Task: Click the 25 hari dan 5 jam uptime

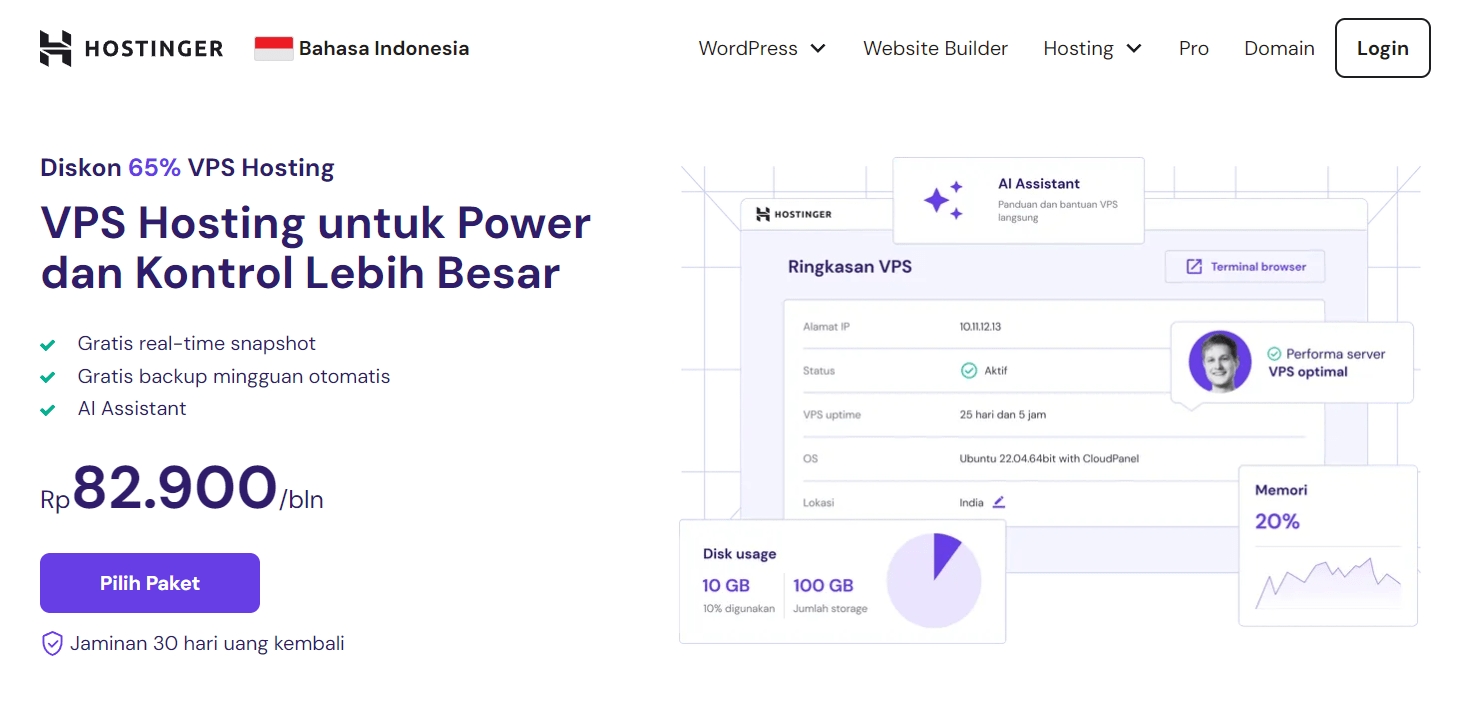Action: pos(1002,414)
